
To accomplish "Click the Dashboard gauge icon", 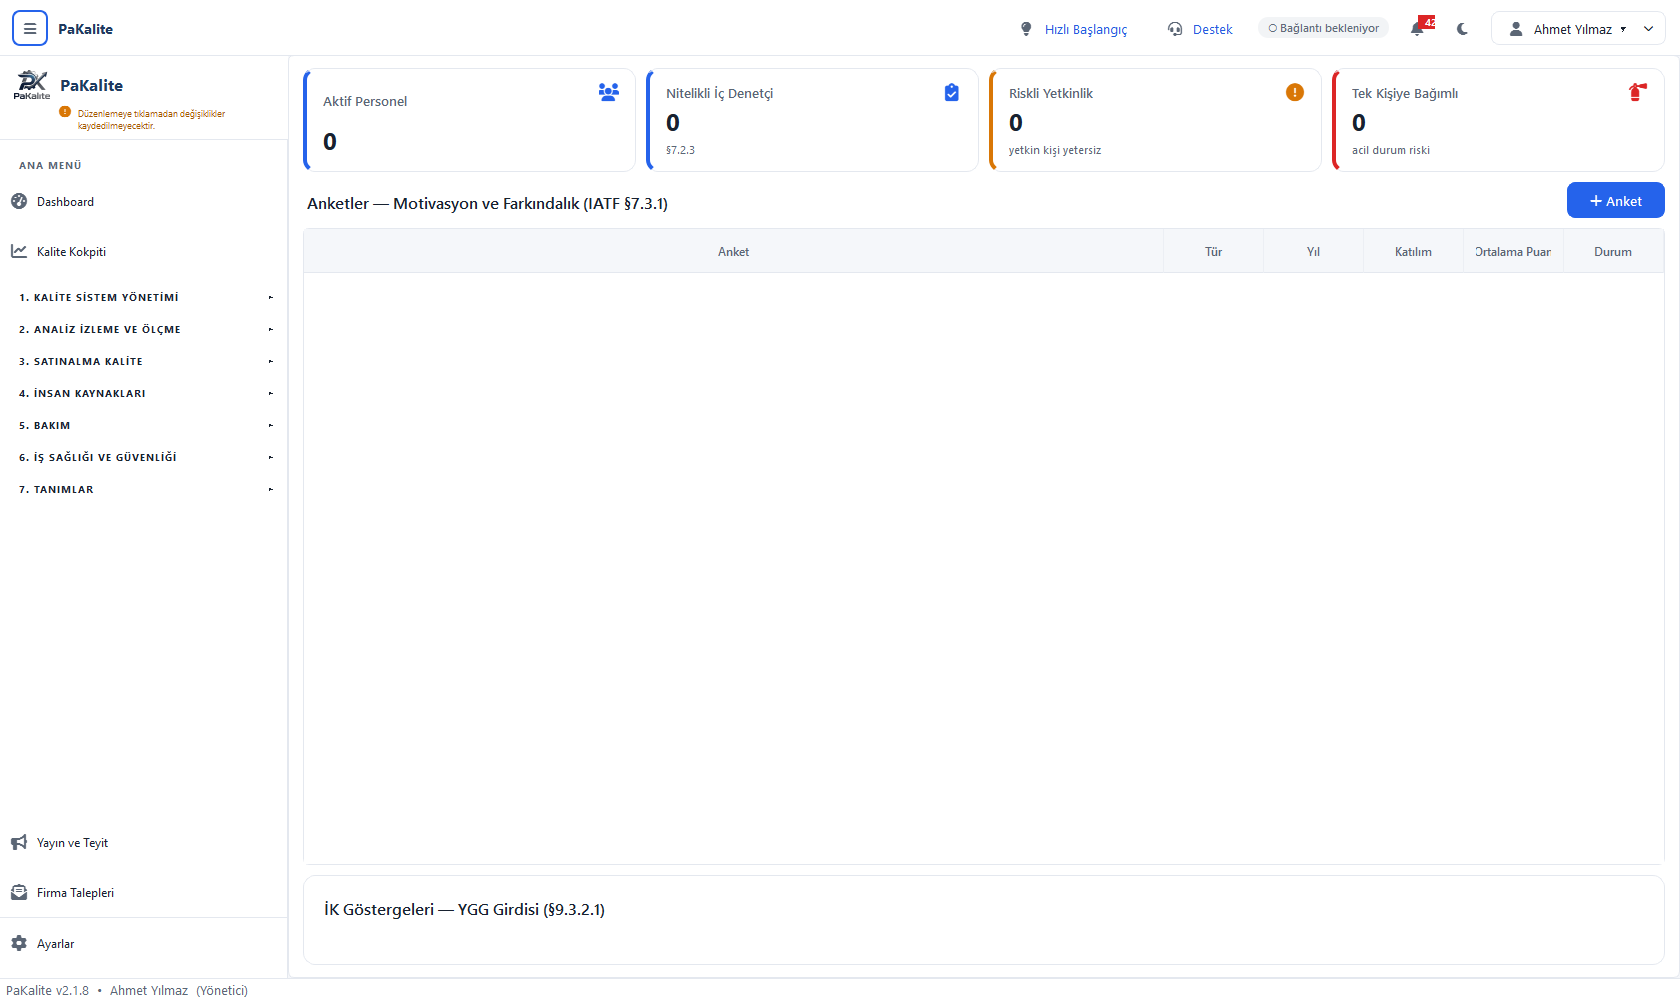I will pos(19,201).
